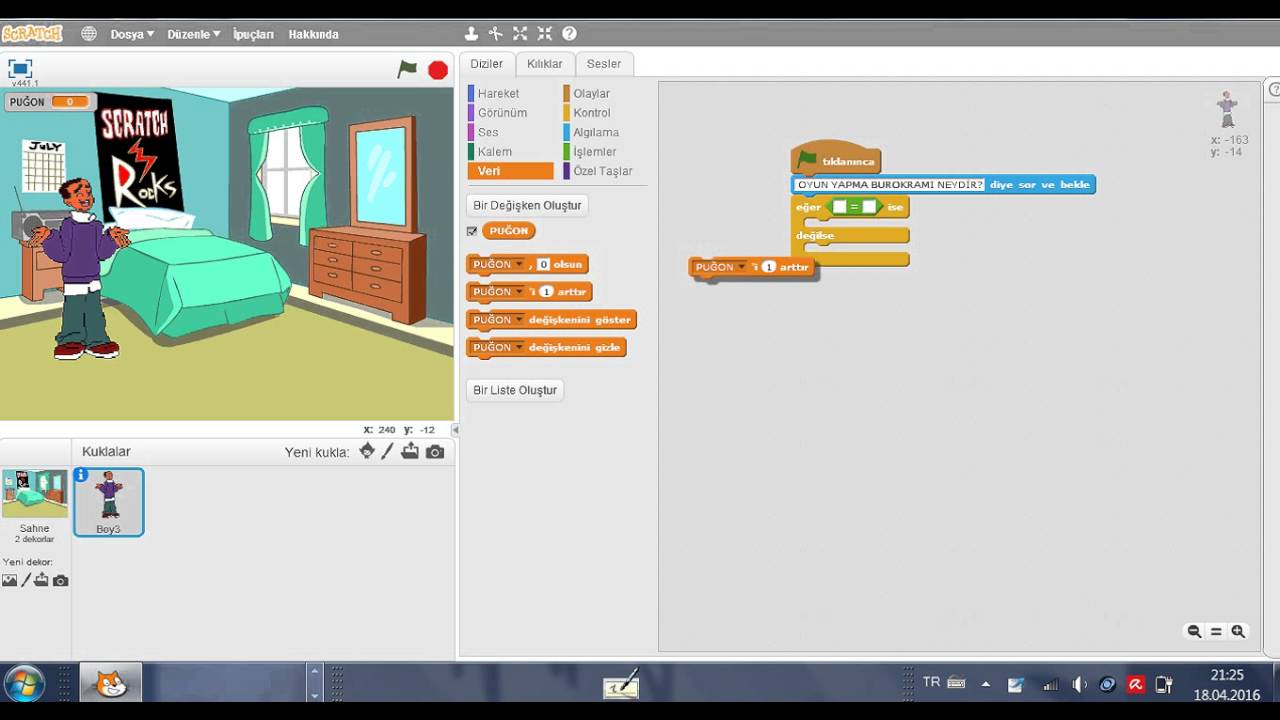1280x720 pixels.
Task: Click Scratch cat icon in taskbar
Action: (110, 684)
